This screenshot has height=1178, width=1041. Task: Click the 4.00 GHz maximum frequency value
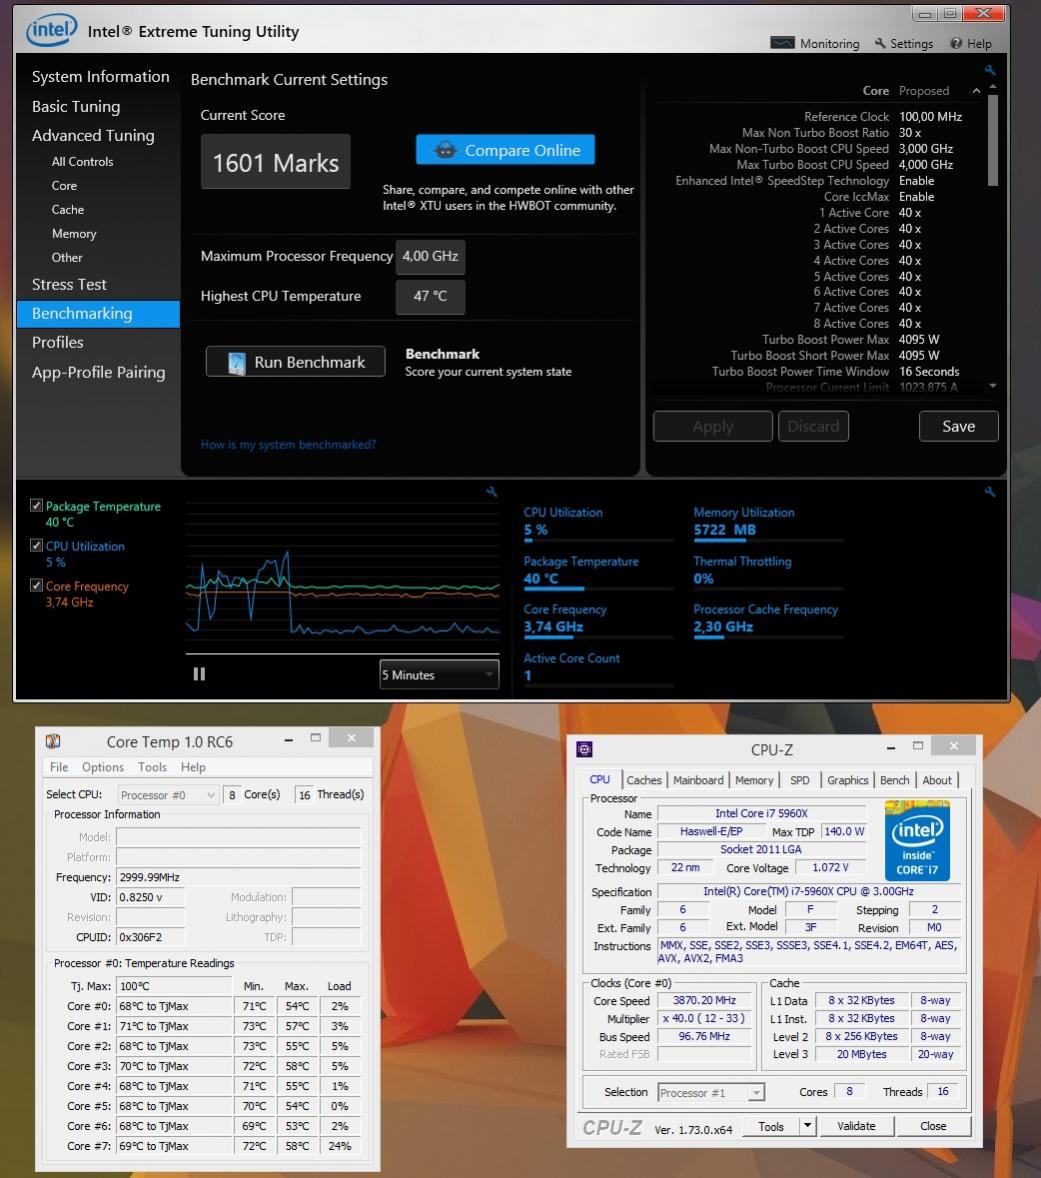click(x=430, y=256)
